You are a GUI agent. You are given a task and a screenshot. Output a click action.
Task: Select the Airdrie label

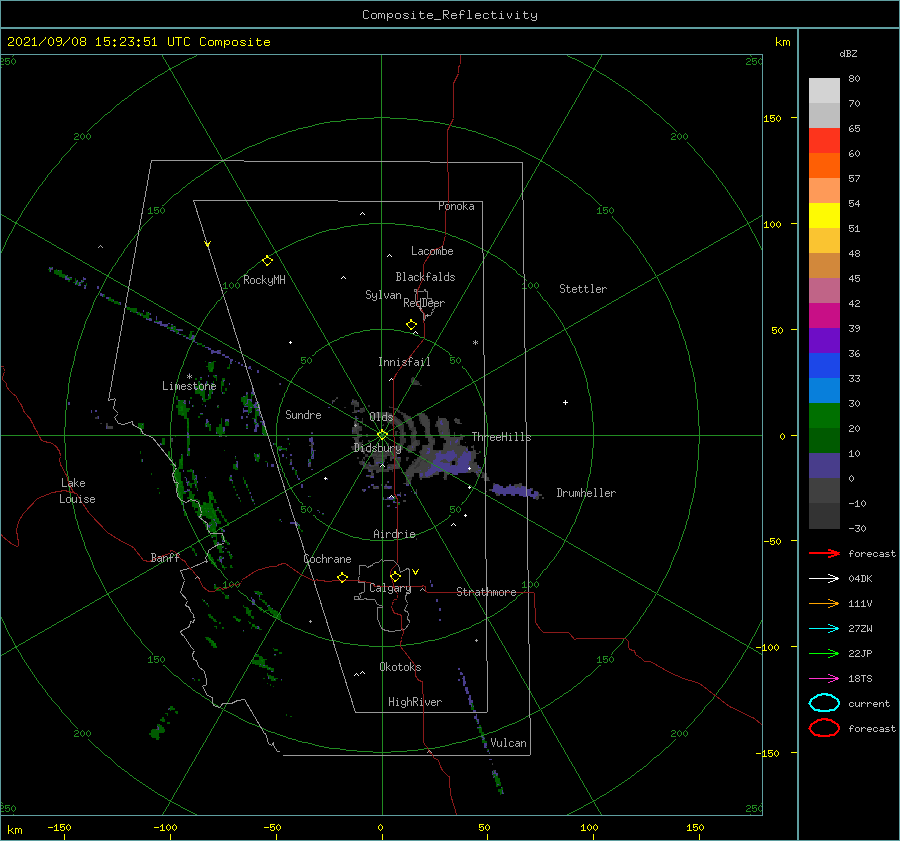(x=394, y=534)
